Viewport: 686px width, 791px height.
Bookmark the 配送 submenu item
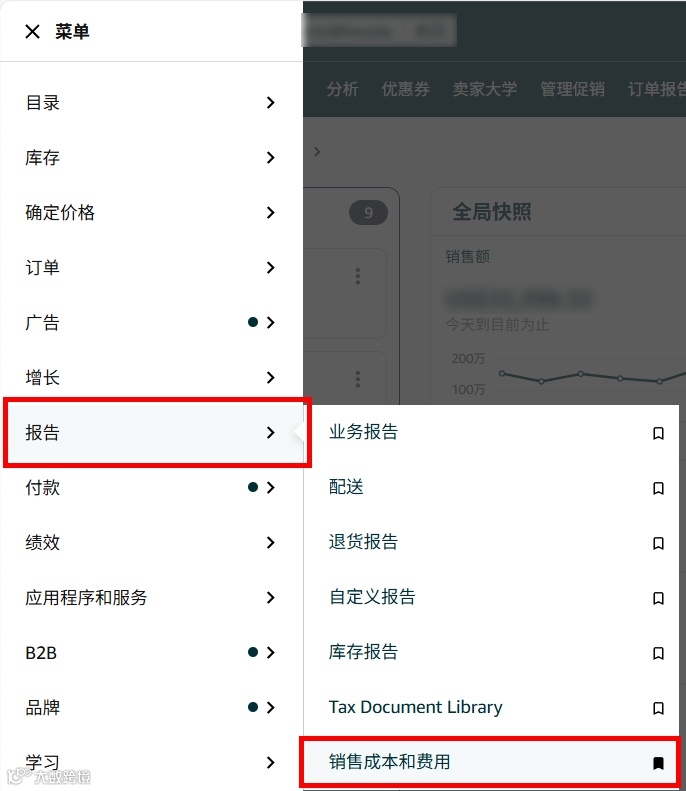(658, 488)
